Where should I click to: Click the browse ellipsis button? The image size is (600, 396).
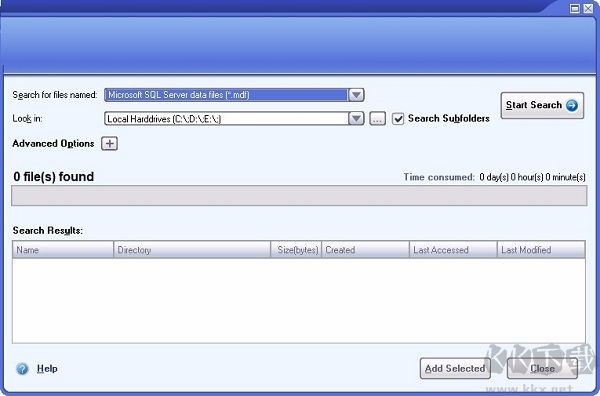377,119
